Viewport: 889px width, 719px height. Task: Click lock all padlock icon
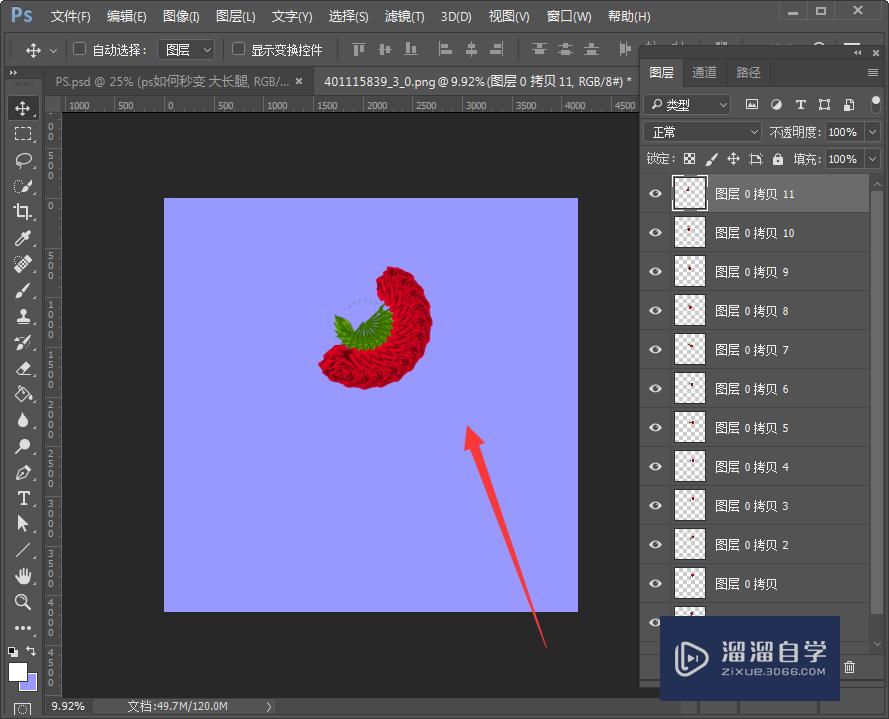(778, 159)
